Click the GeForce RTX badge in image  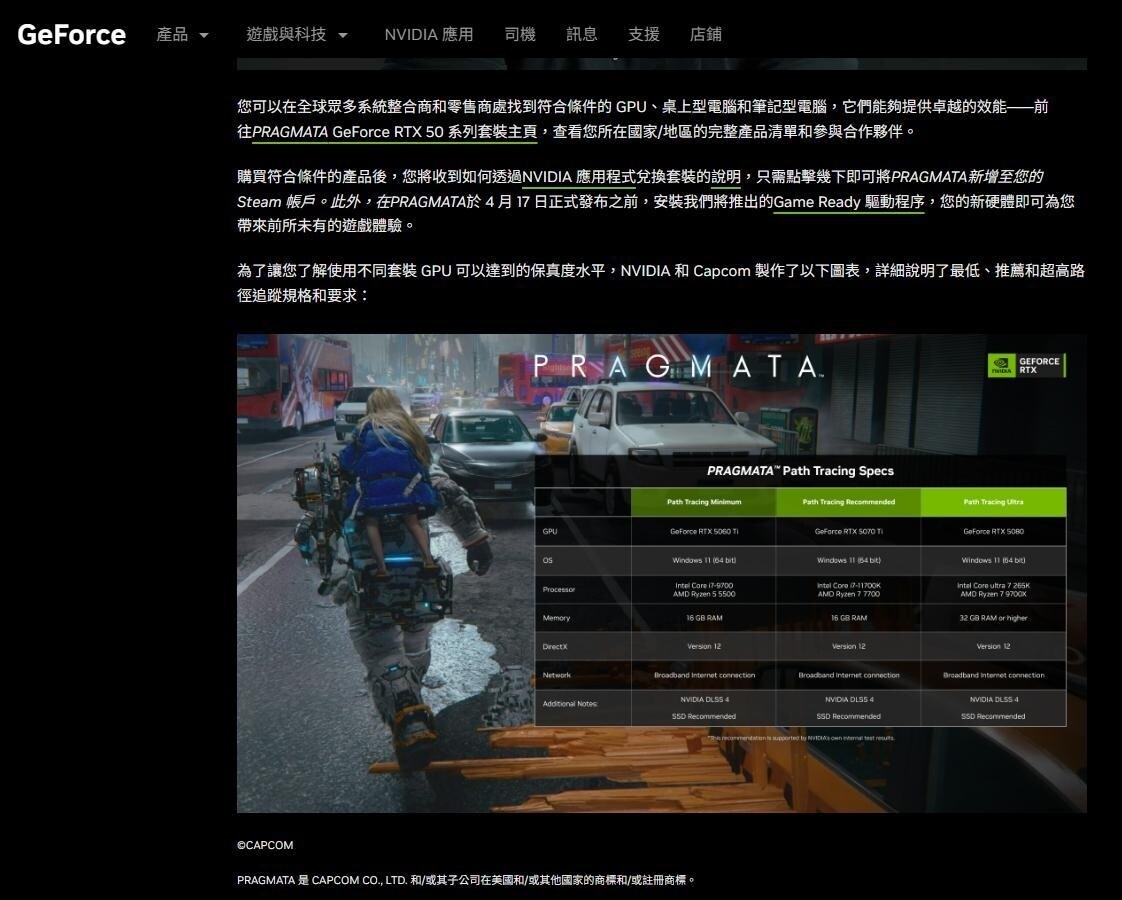pos(1025,366)
